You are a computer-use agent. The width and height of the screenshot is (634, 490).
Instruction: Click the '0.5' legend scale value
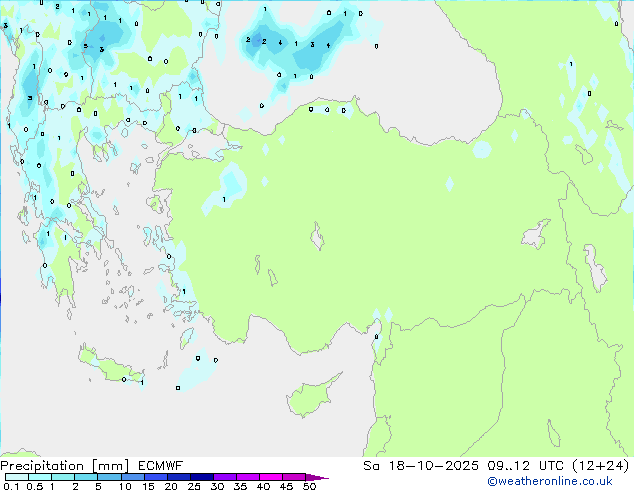click(x=34, y=486)
